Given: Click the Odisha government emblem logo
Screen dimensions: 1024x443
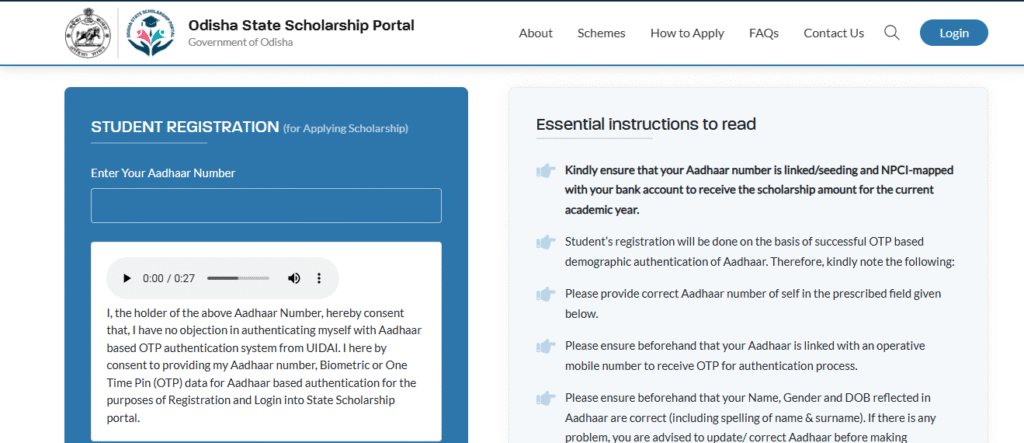Looking at the screenshot, I should tap(87, 33).
